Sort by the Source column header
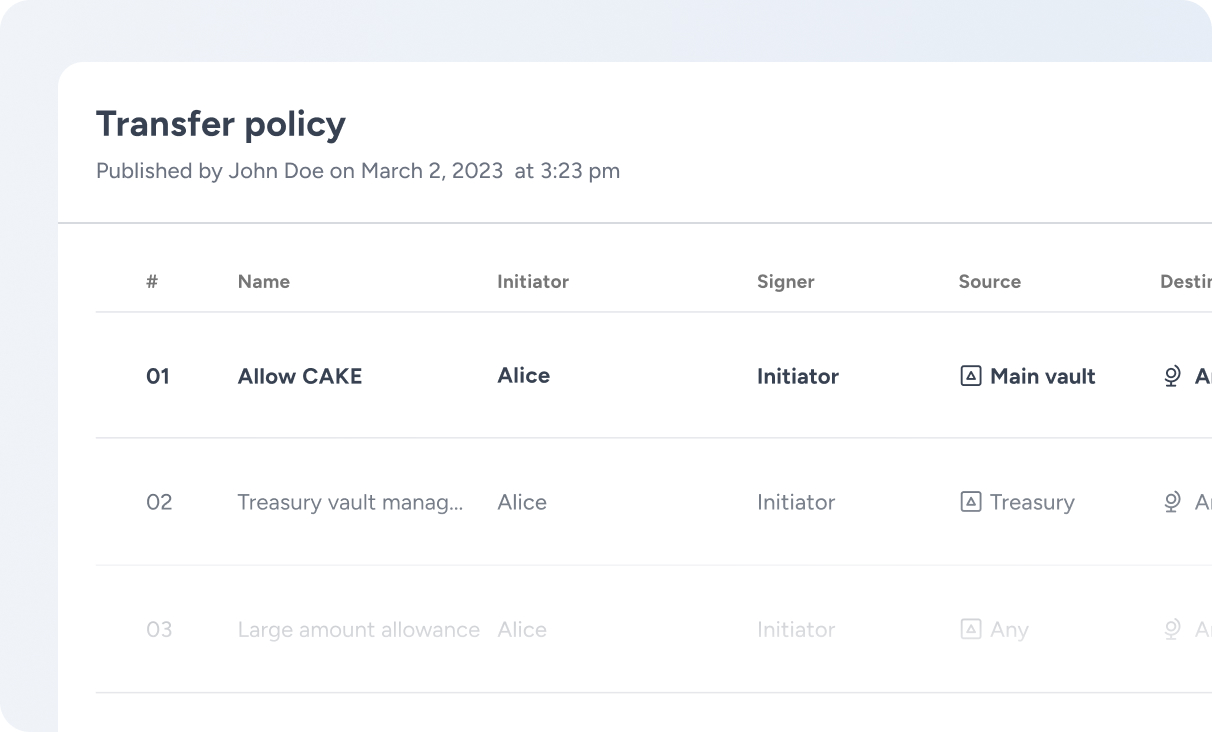This screenshot has height=732, width=1212. click(x=990, y=282)
